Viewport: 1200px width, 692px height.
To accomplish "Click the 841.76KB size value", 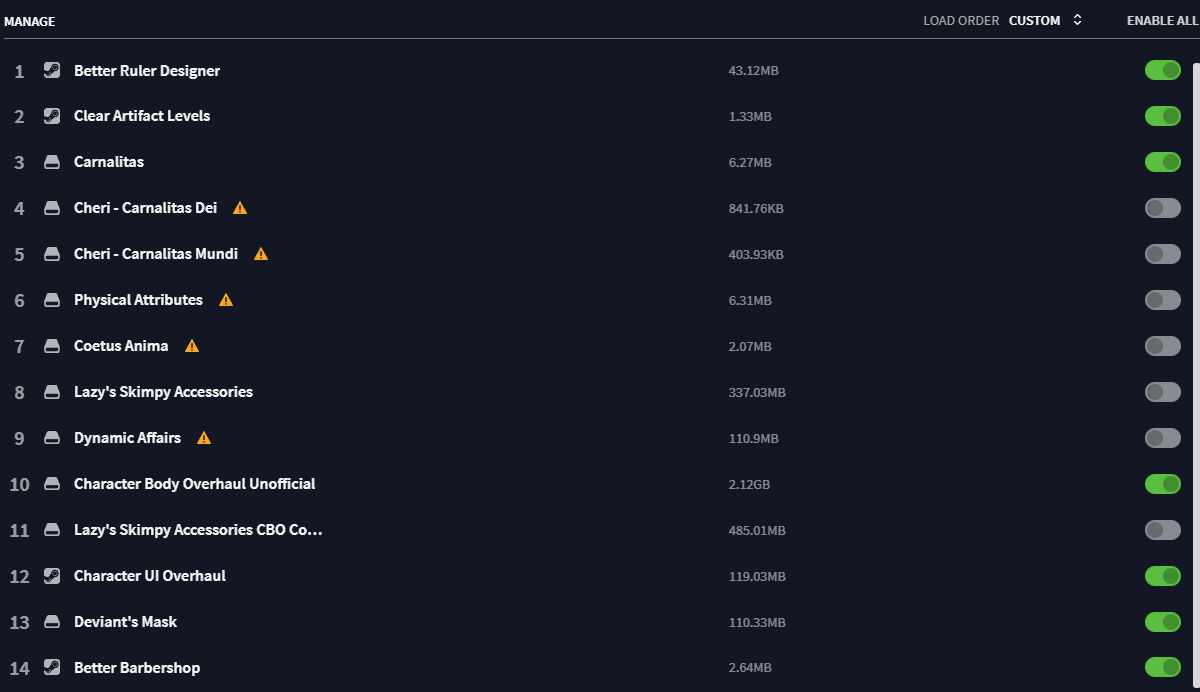I will 756,209.
